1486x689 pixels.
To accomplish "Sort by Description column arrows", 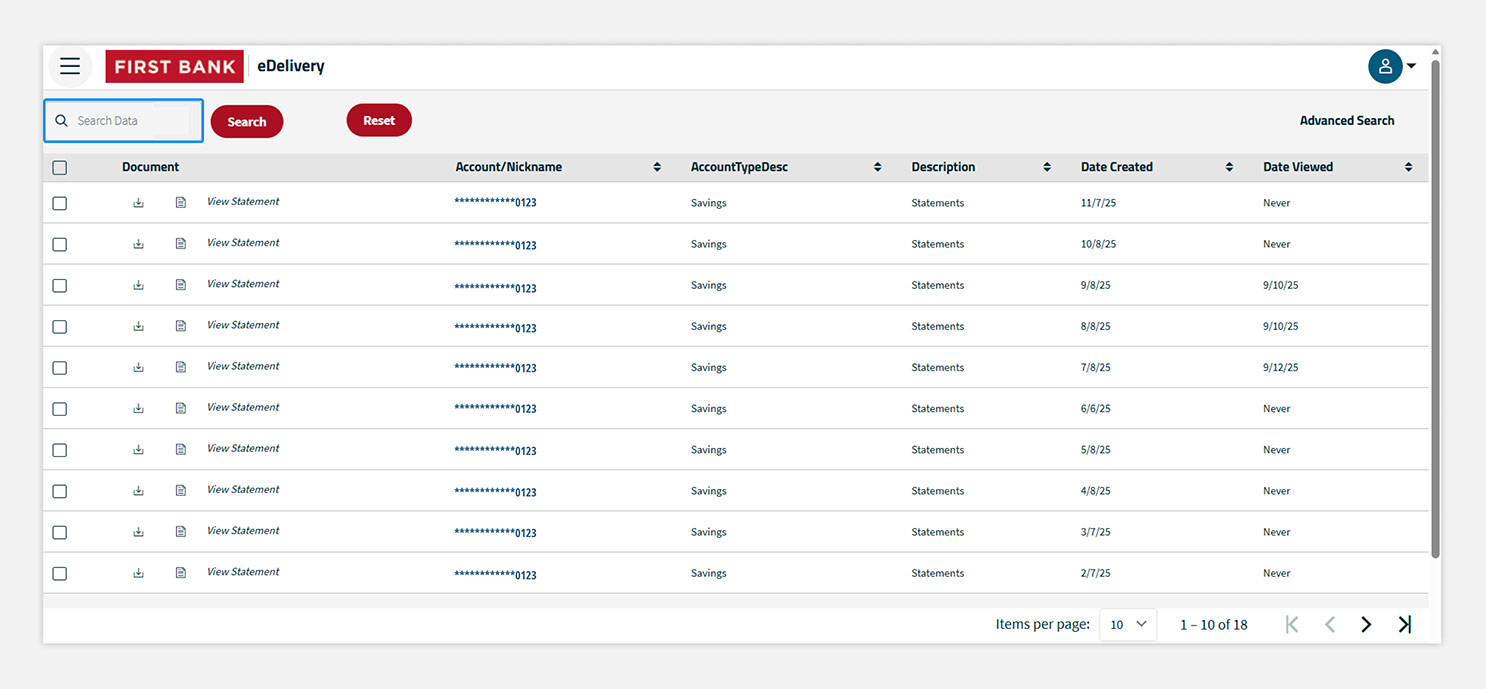I will click(1047, 167).
